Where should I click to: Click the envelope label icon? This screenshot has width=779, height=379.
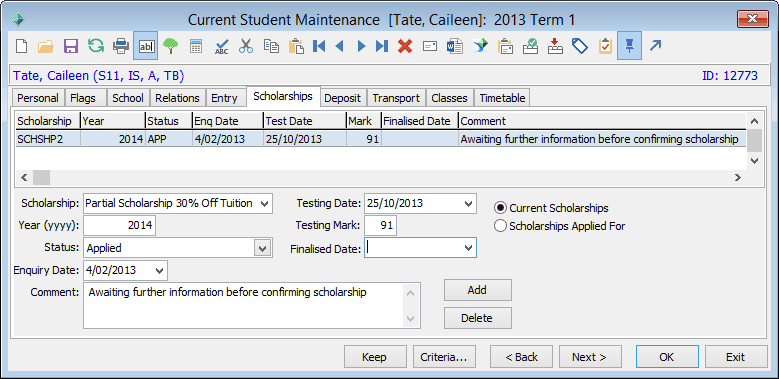pos(430,46)
